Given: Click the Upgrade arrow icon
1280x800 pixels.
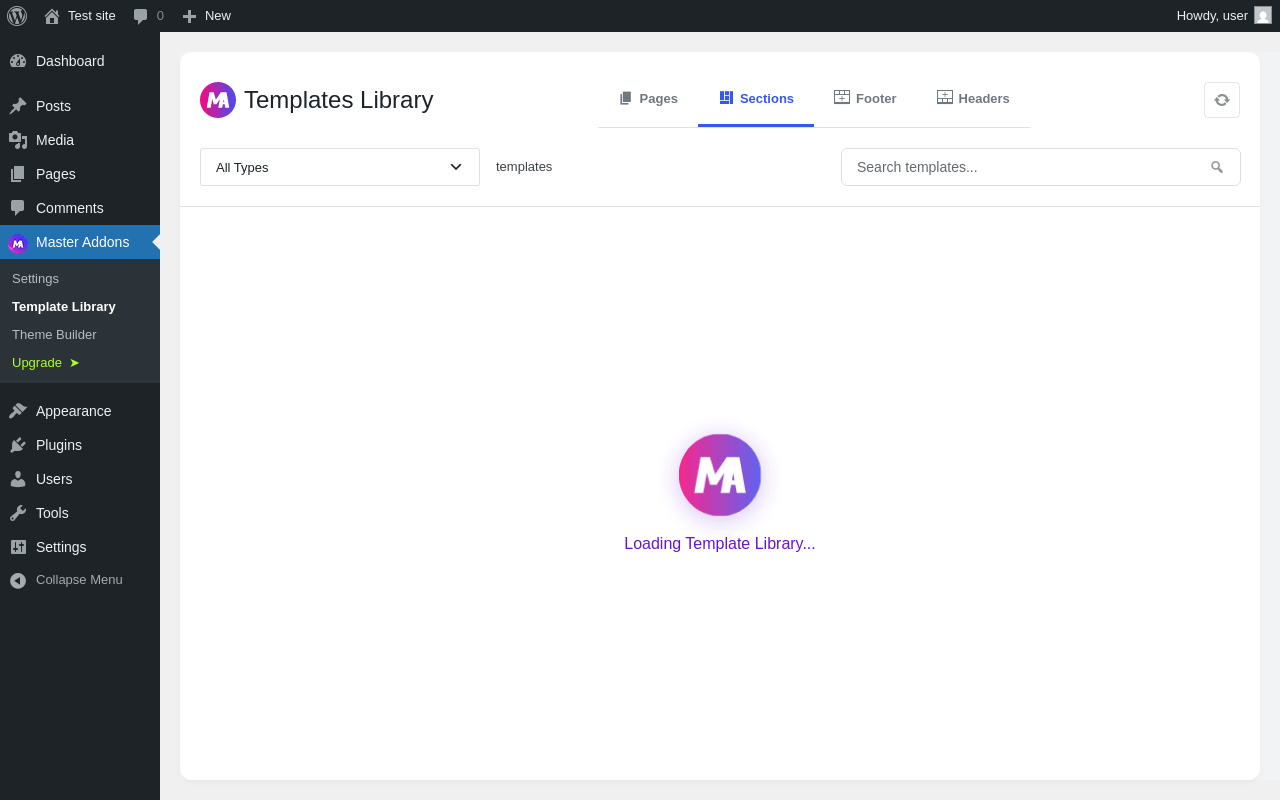Looking at the screenshot, I should coord(74,363).
